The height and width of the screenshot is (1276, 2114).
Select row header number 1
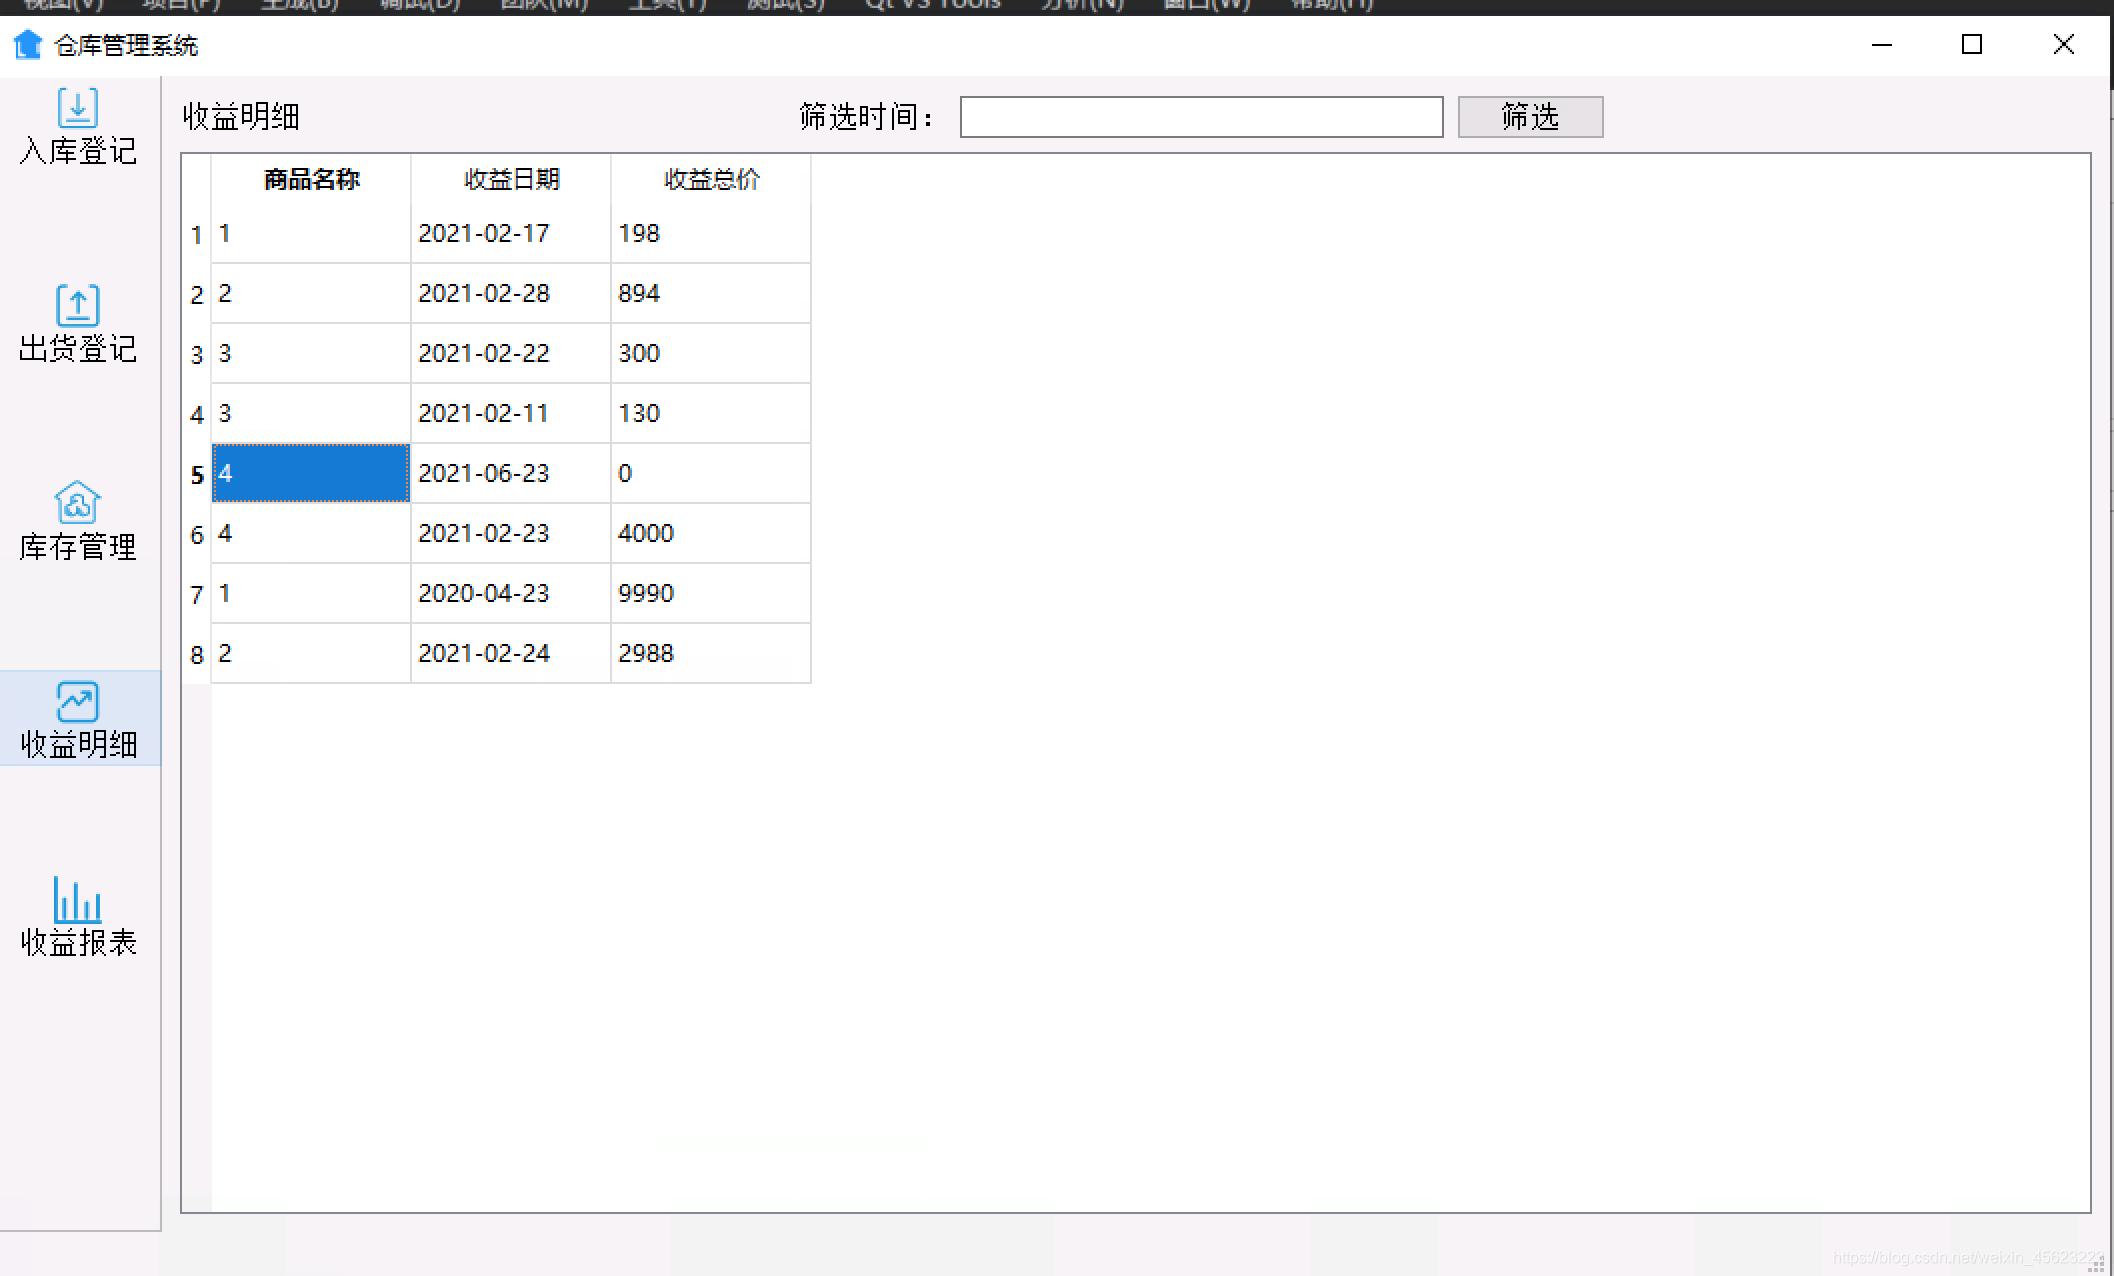point(196,235)
